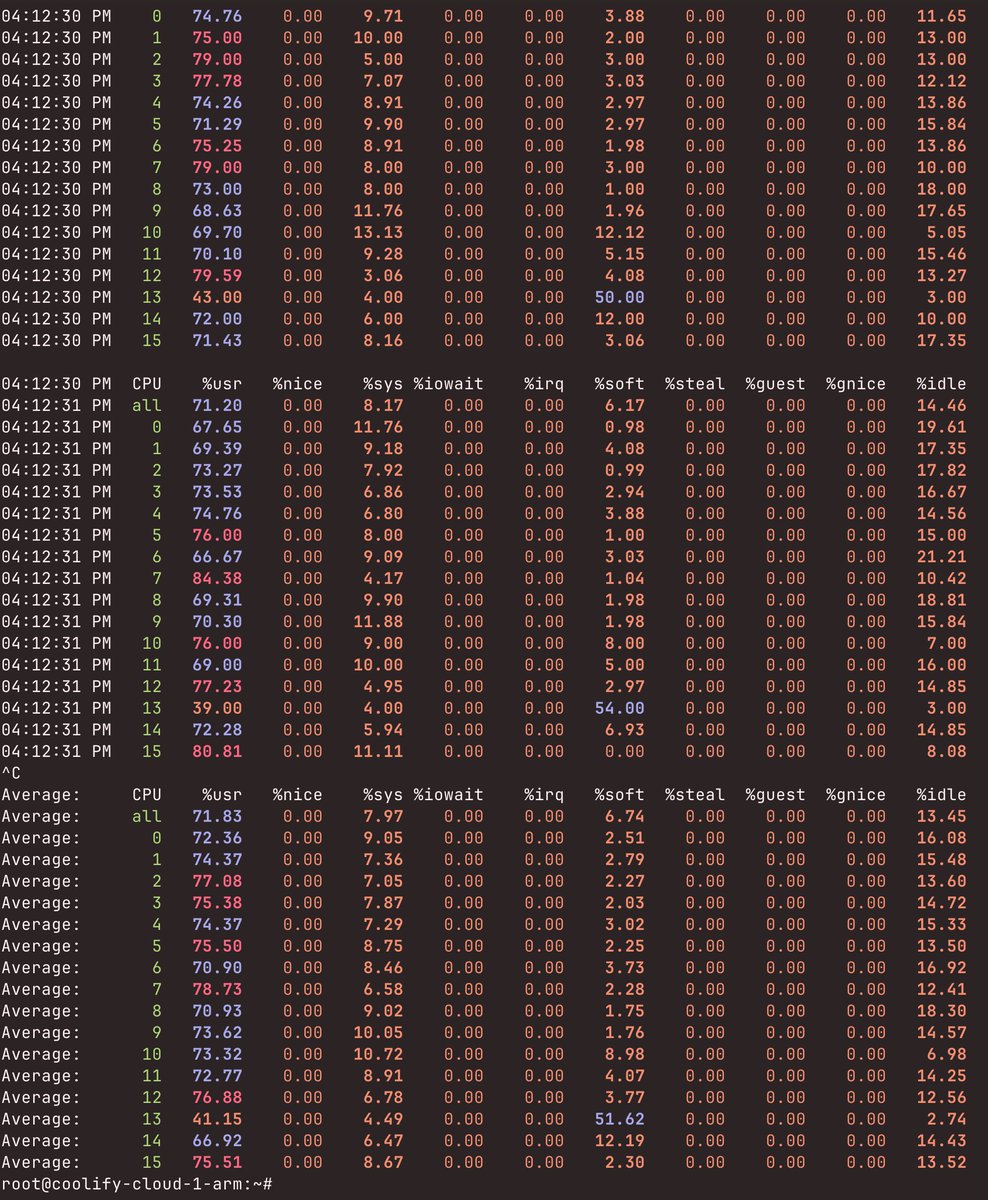Click the 54.00 %soft value
The image size is (988, 1200).
619,708
